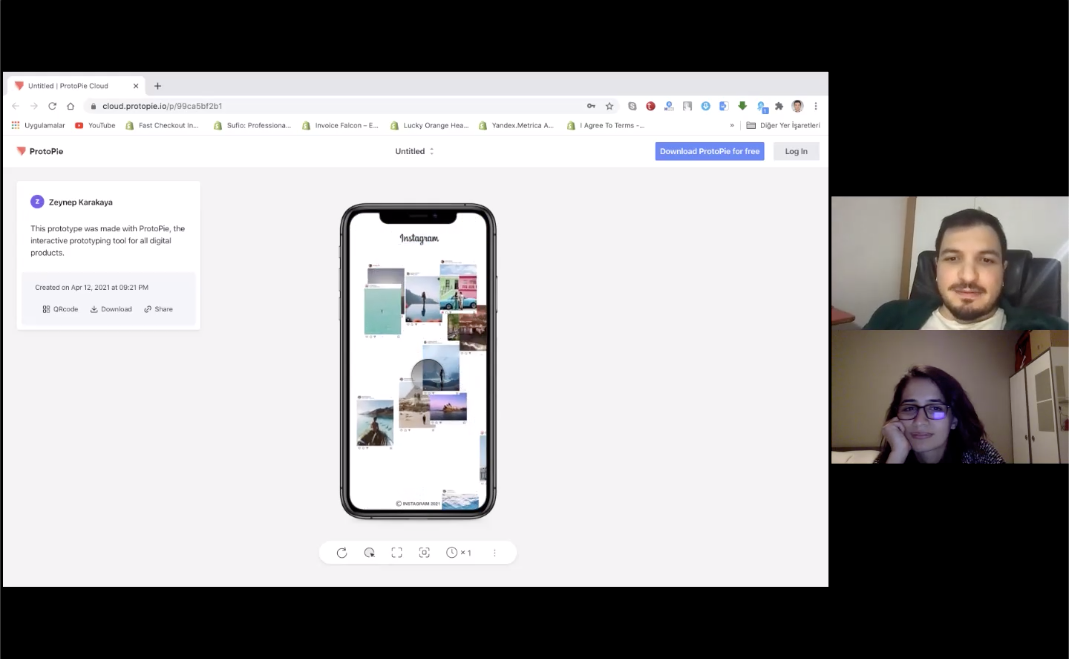Open the Chrome profile avatar

click(x=798, y=106)
